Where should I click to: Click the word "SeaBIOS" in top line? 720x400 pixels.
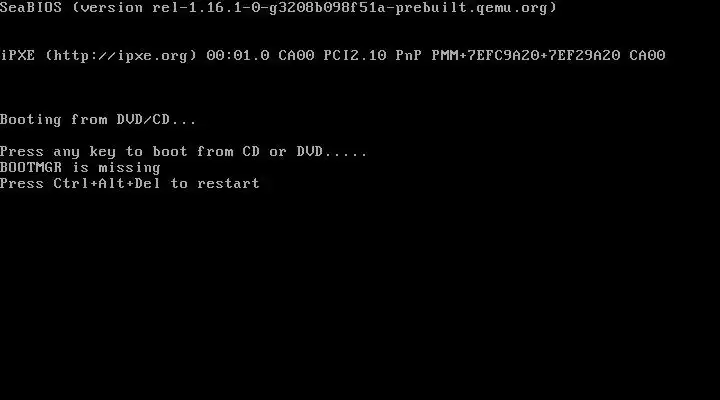coord(31,8)
